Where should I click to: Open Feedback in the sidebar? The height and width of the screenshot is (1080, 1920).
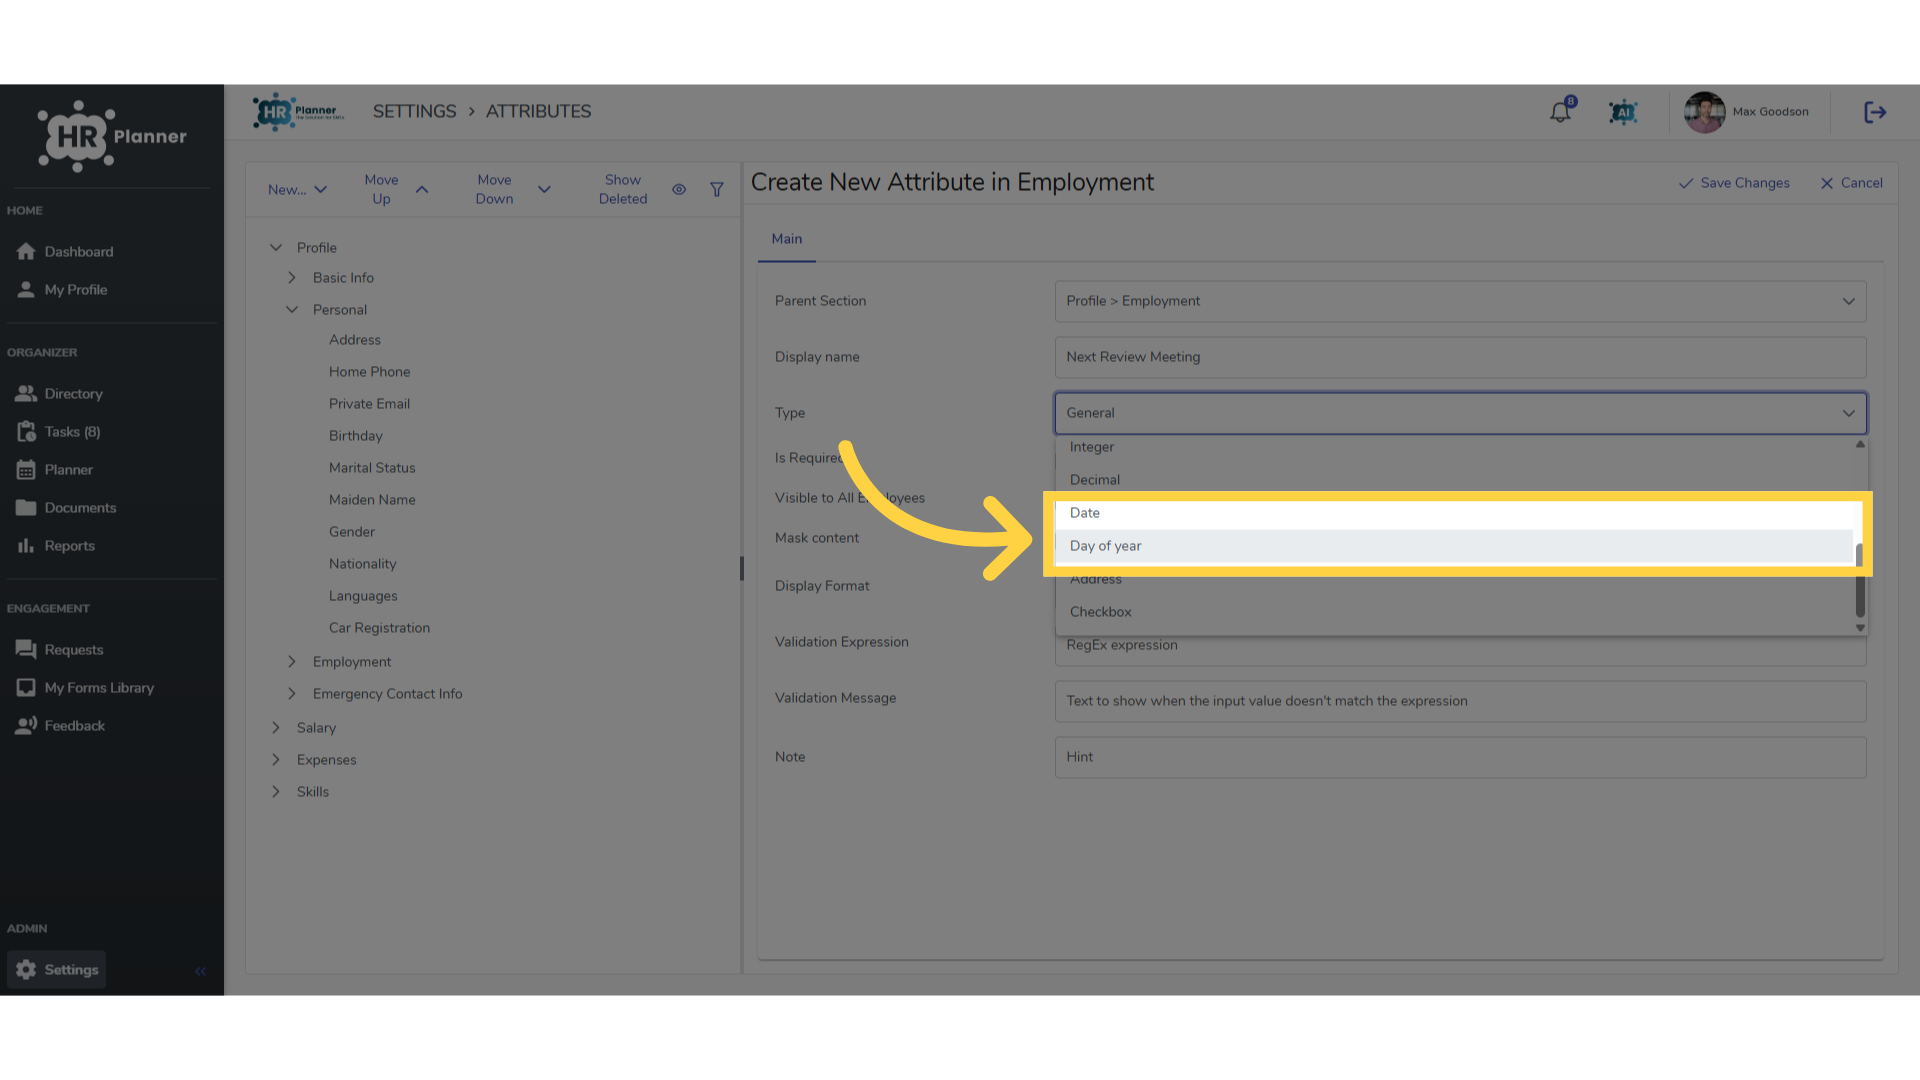pos(60,726)
